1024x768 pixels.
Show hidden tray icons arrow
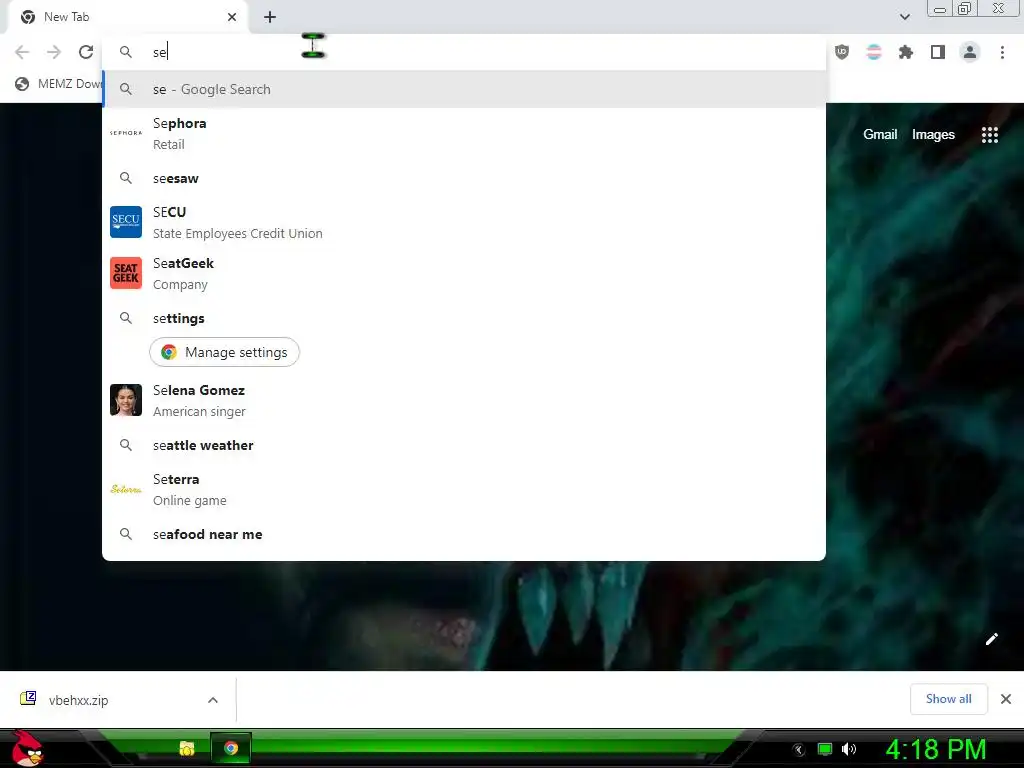pyautogui.click(x=799, y=750)
